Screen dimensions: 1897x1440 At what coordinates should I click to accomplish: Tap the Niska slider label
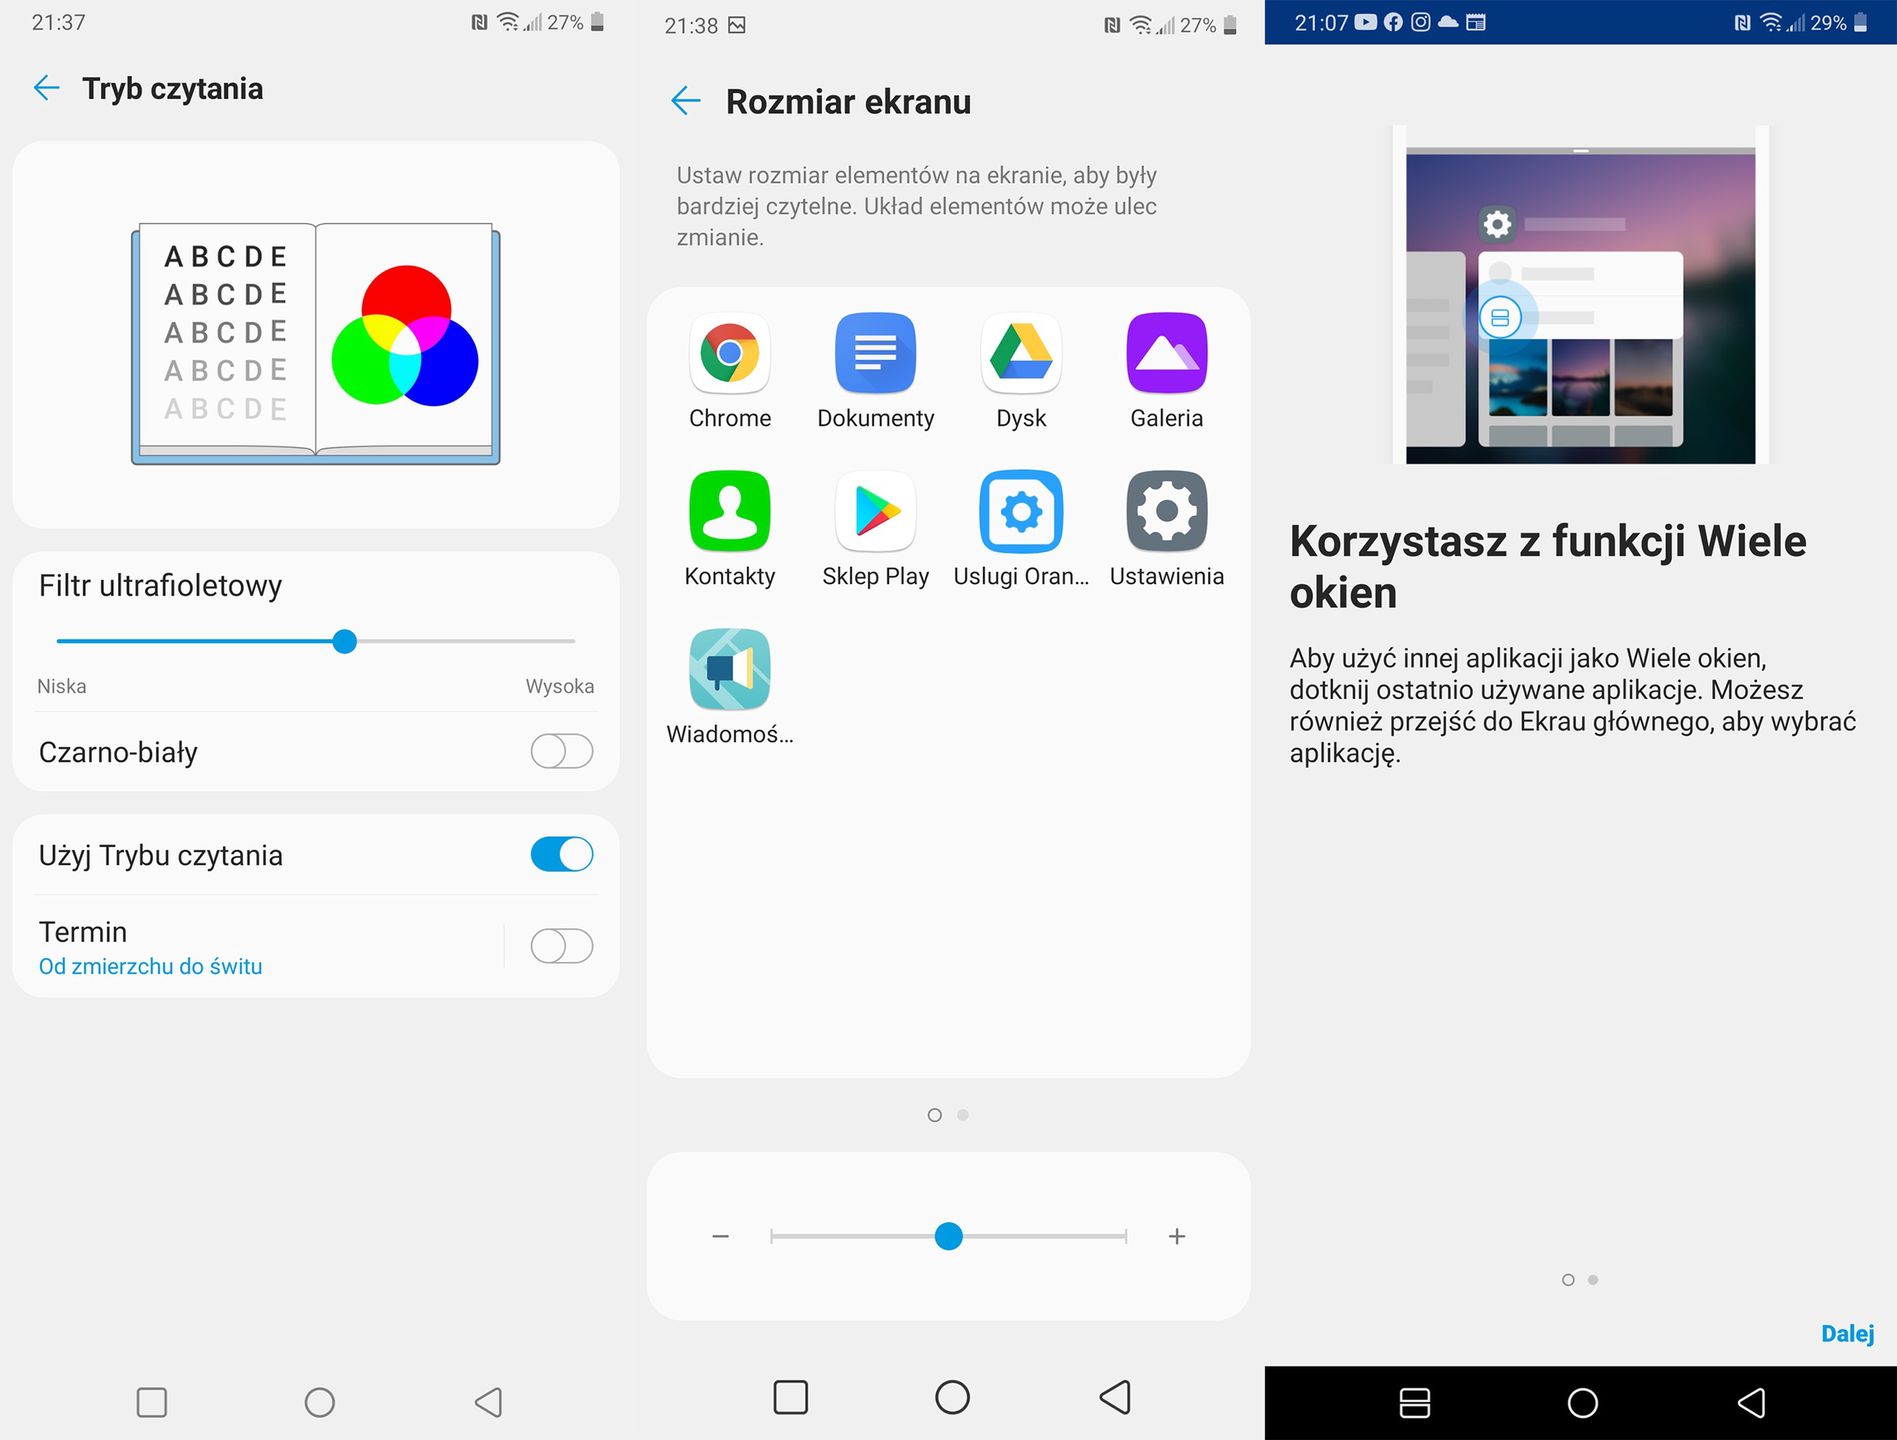(x=62, y=687)
